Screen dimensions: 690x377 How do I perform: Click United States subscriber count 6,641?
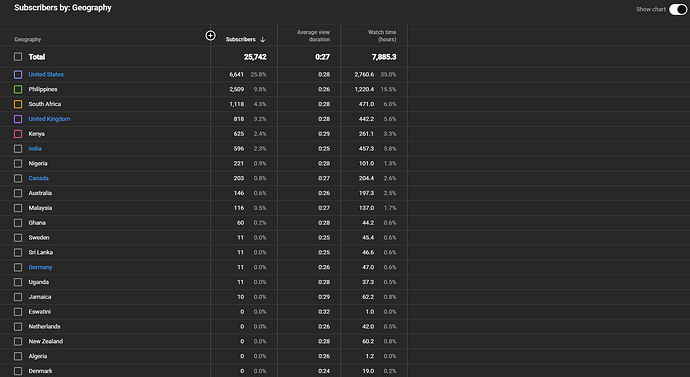[236, 74]
